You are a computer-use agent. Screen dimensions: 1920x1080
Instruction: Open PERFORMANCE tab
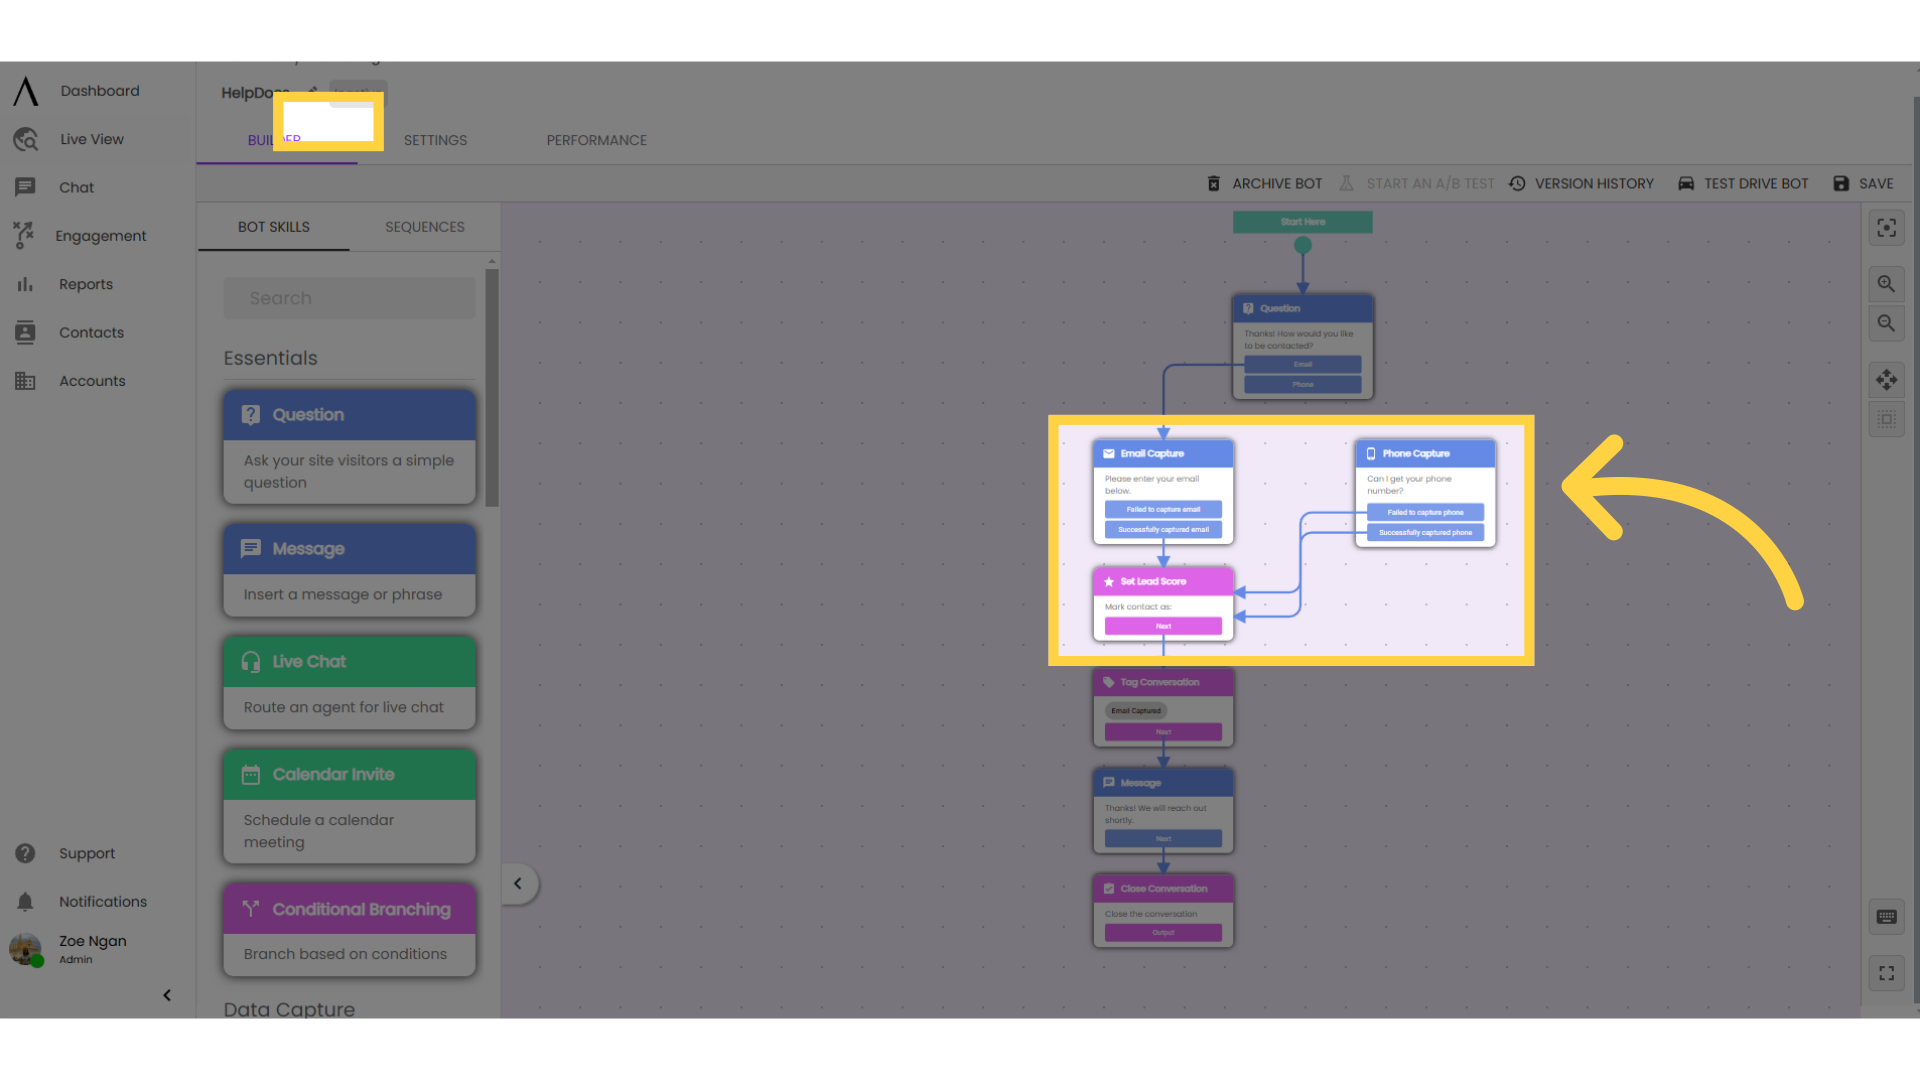click(596, 140)
